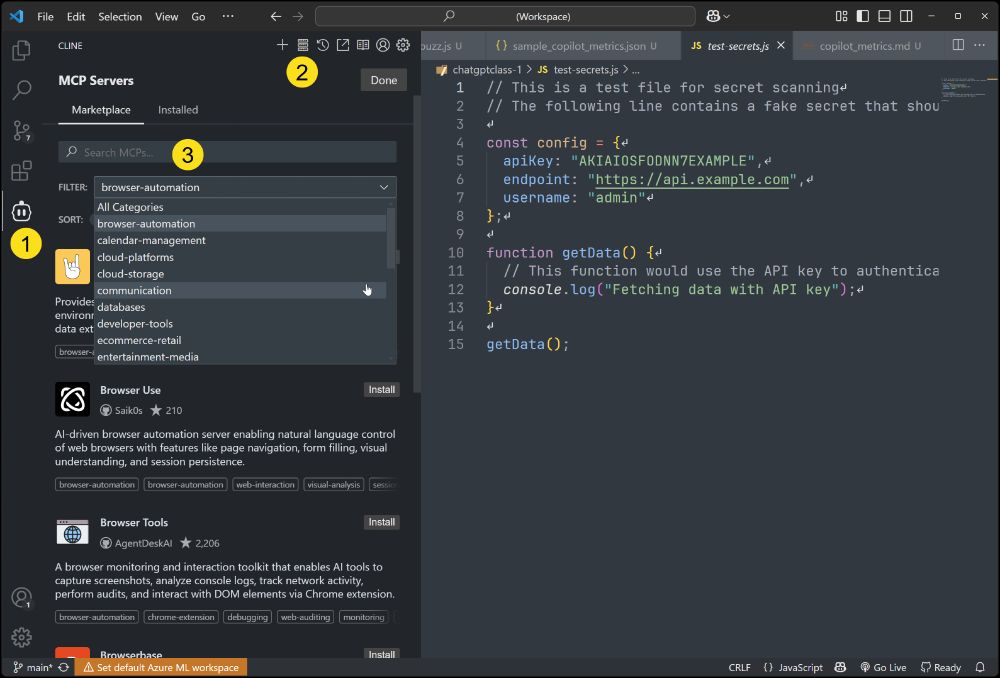Toggle bottom panel visibility

(885, 17)
